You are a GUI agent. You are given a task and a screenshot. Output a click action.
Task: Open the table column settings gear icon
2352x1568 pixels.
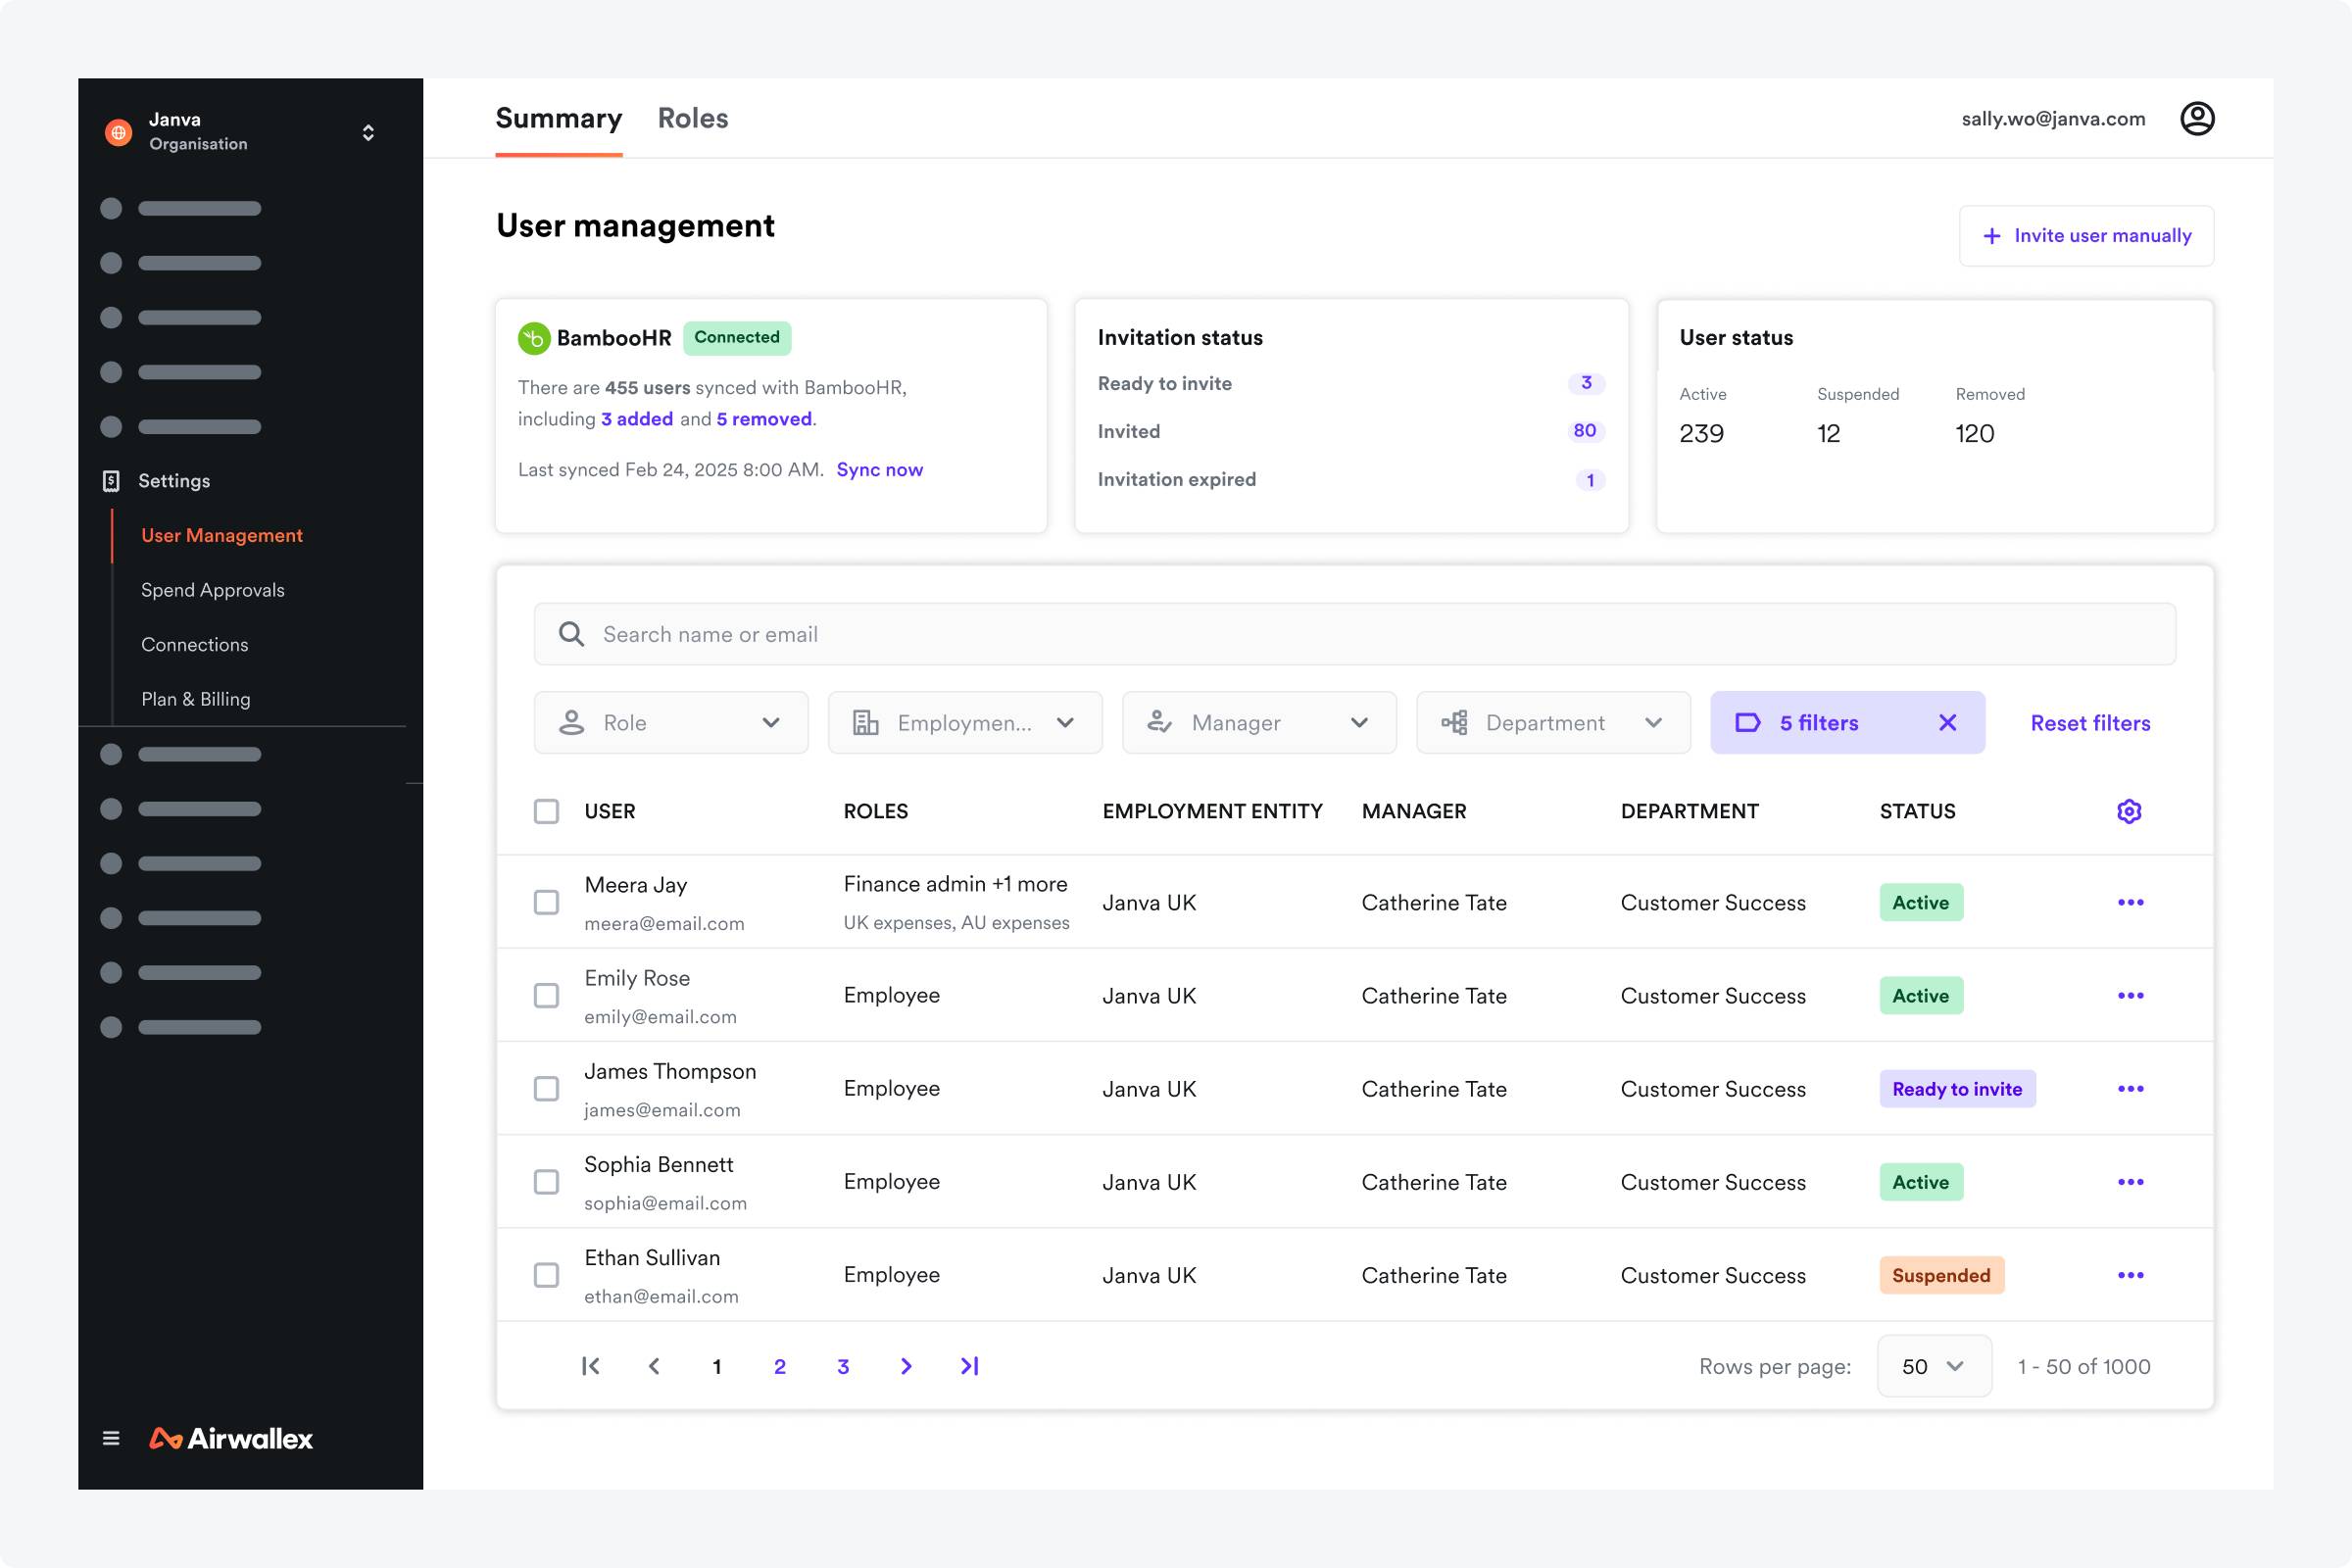(x=2129, y=811)
